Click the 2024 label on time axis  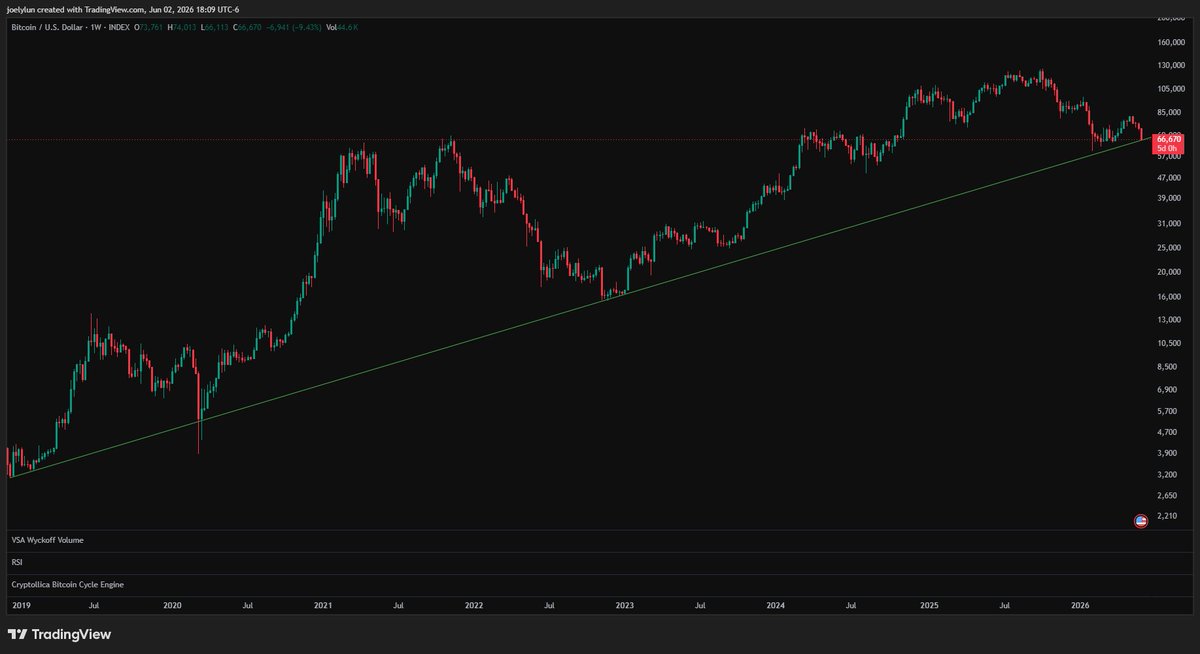pyautogui.click(x=776, y=606)
